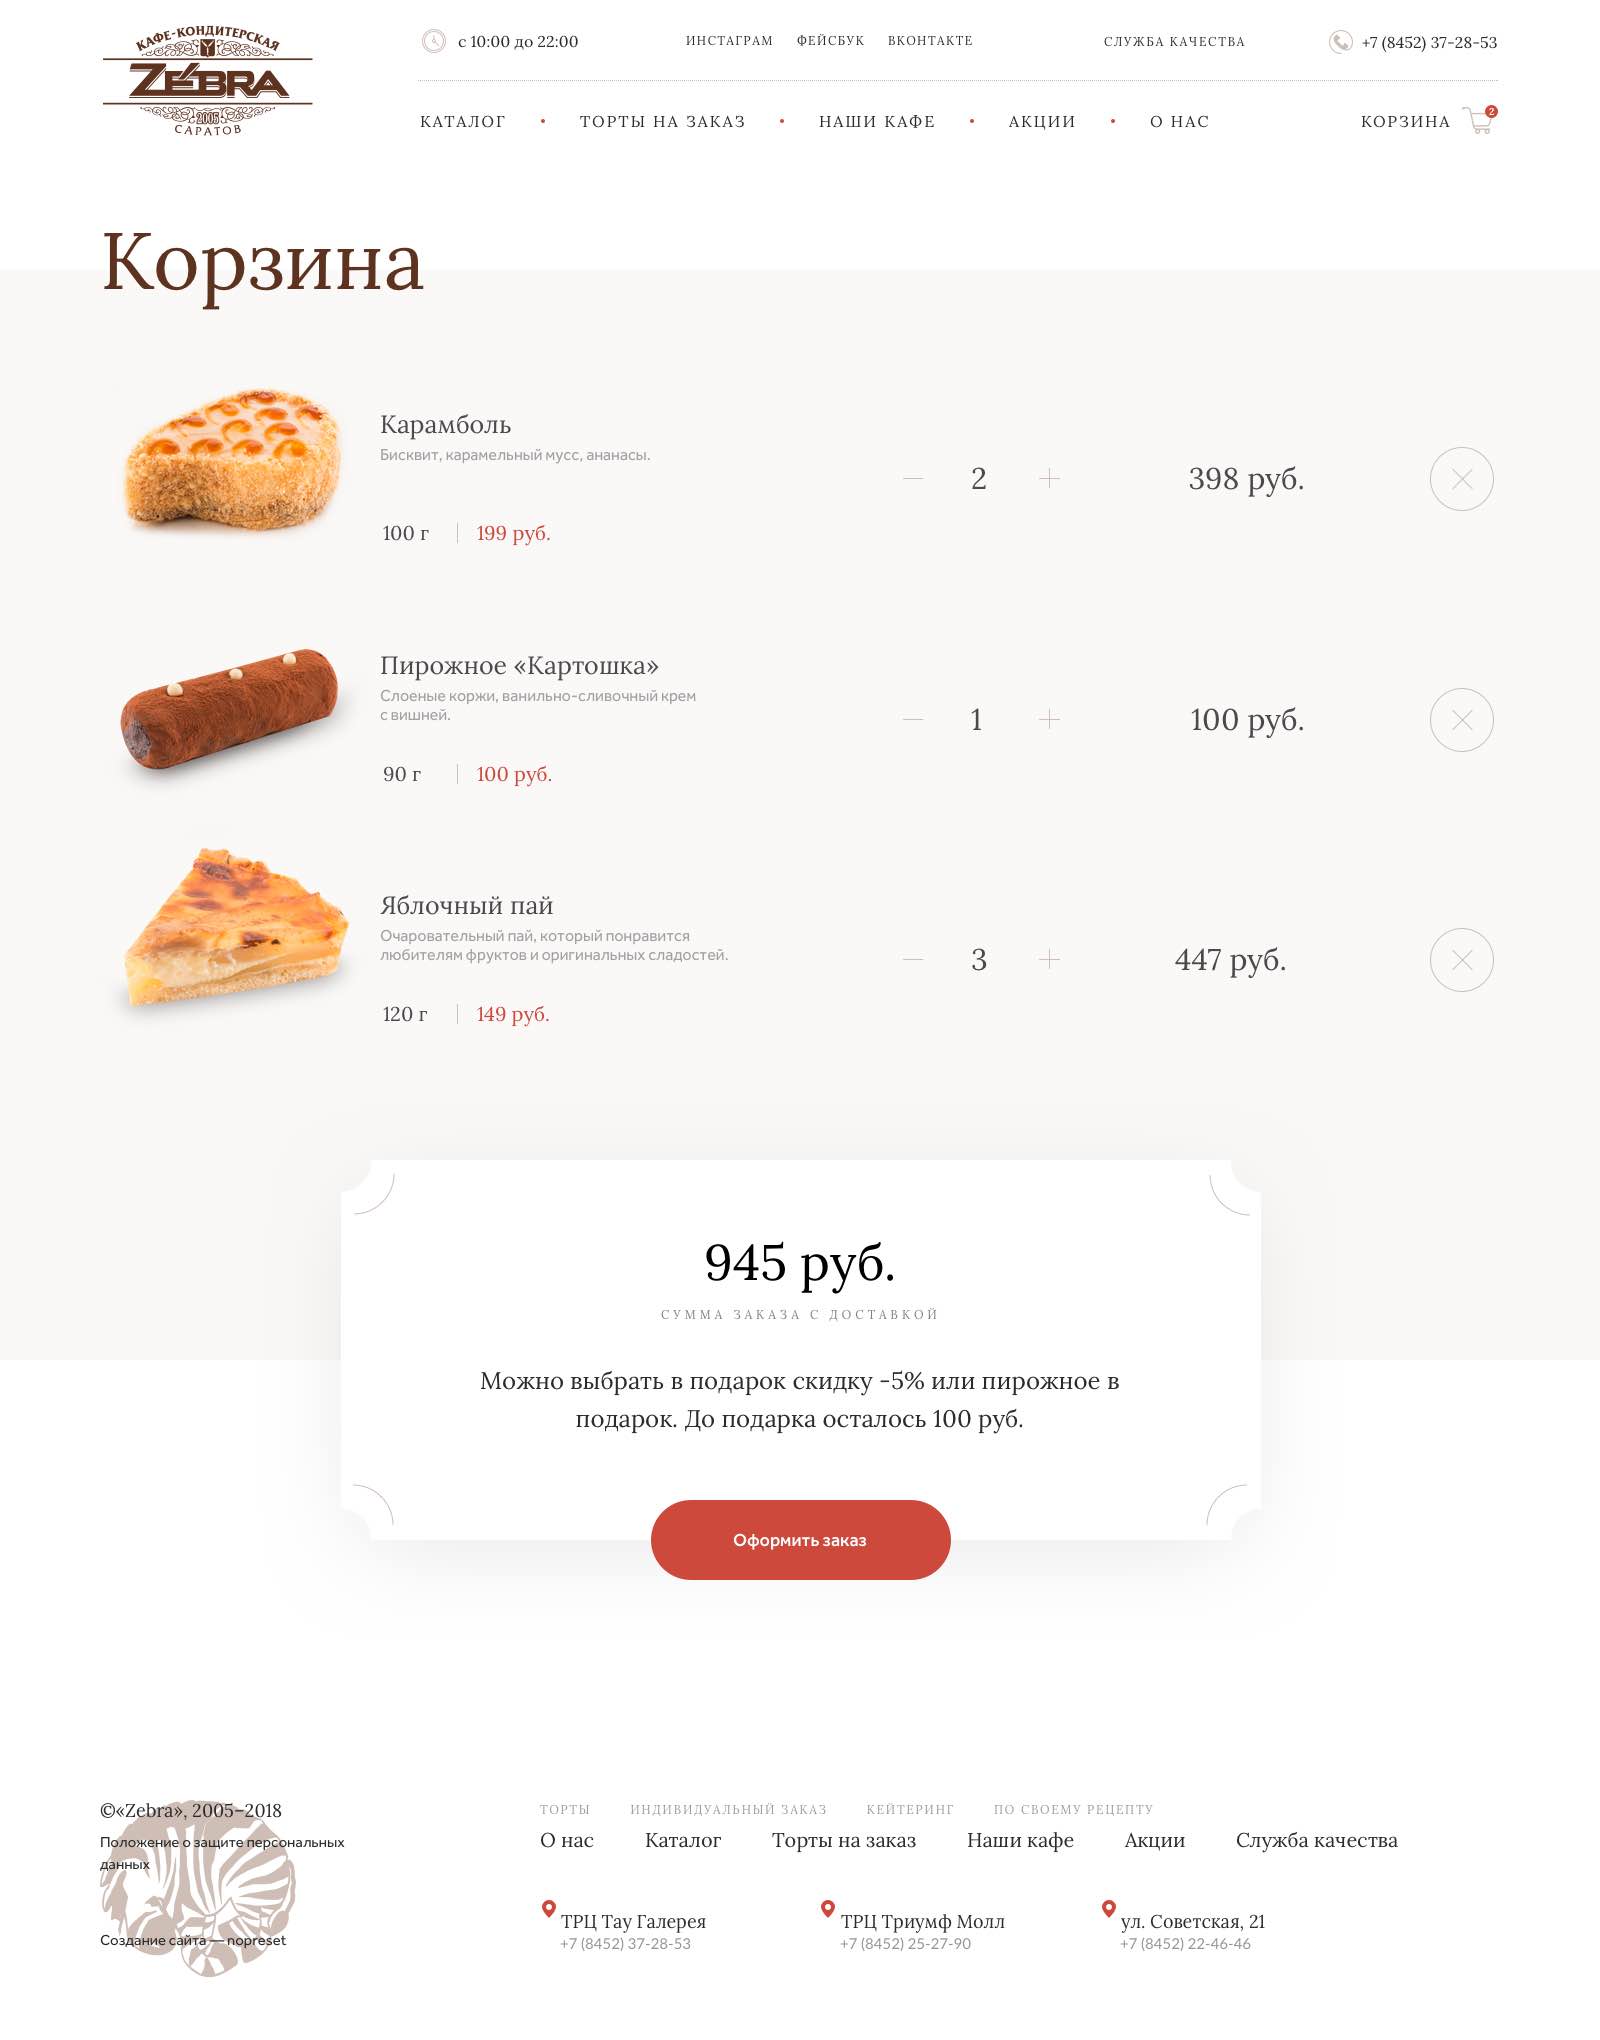The width and height of the screenshot is (1600, 2040).
Task: Click the shopping cart icon in header
Action: [1478, 121]
